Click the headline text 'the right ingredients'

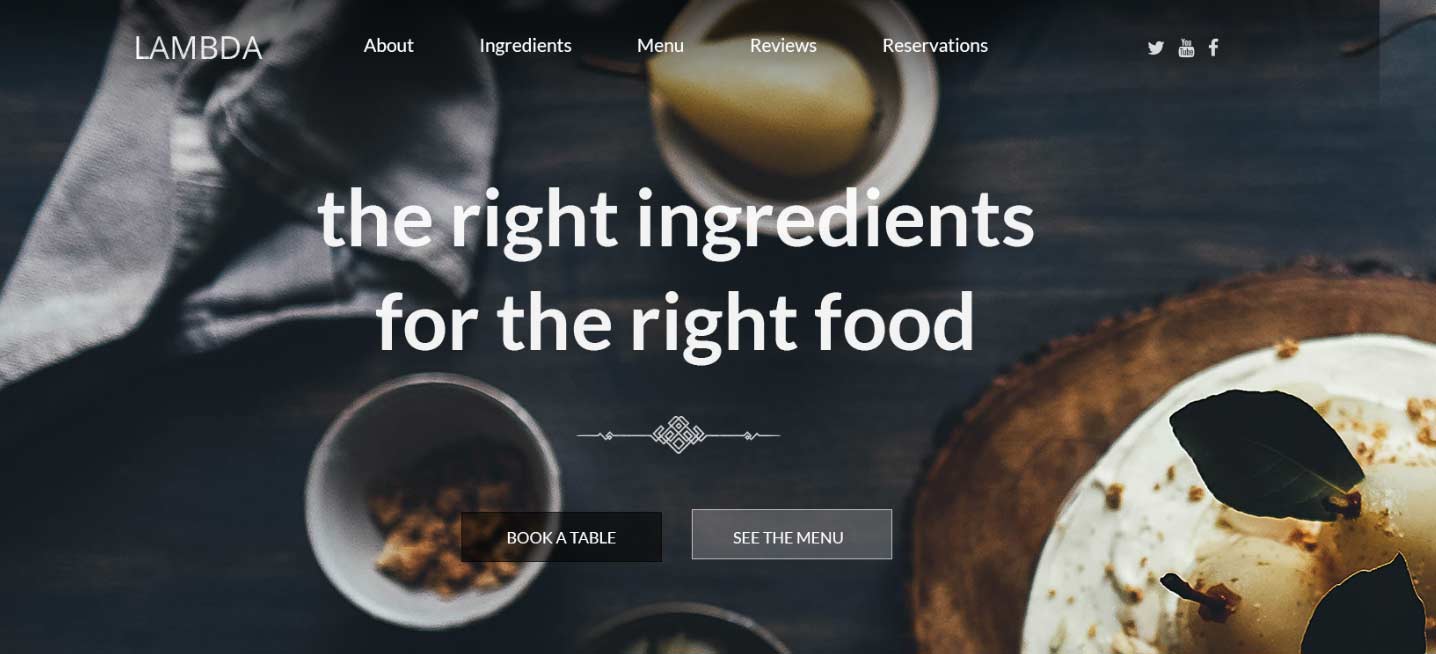pyautogui.click(x=676, y=220)
